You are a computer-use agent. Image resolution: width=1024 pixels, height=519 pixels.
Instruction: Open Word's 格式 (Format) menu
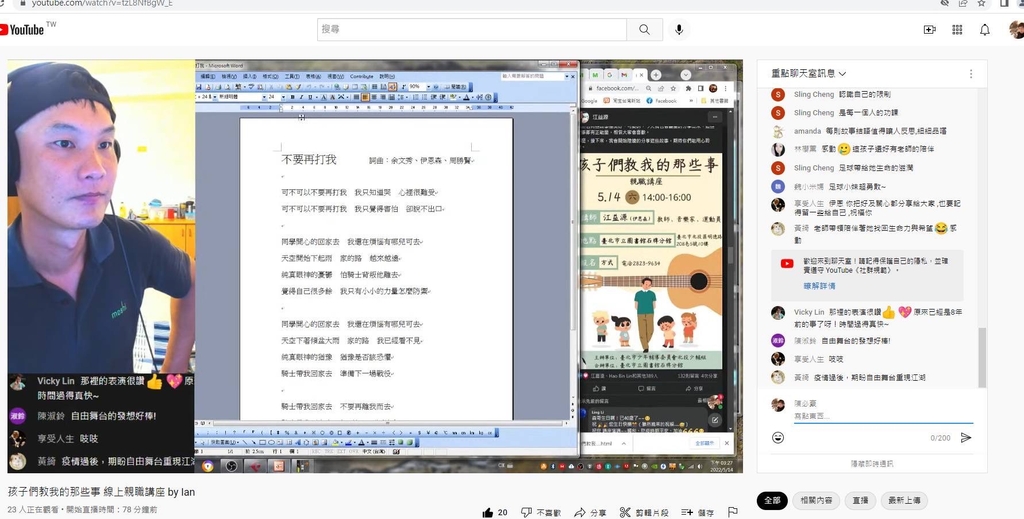click(270, 76)
